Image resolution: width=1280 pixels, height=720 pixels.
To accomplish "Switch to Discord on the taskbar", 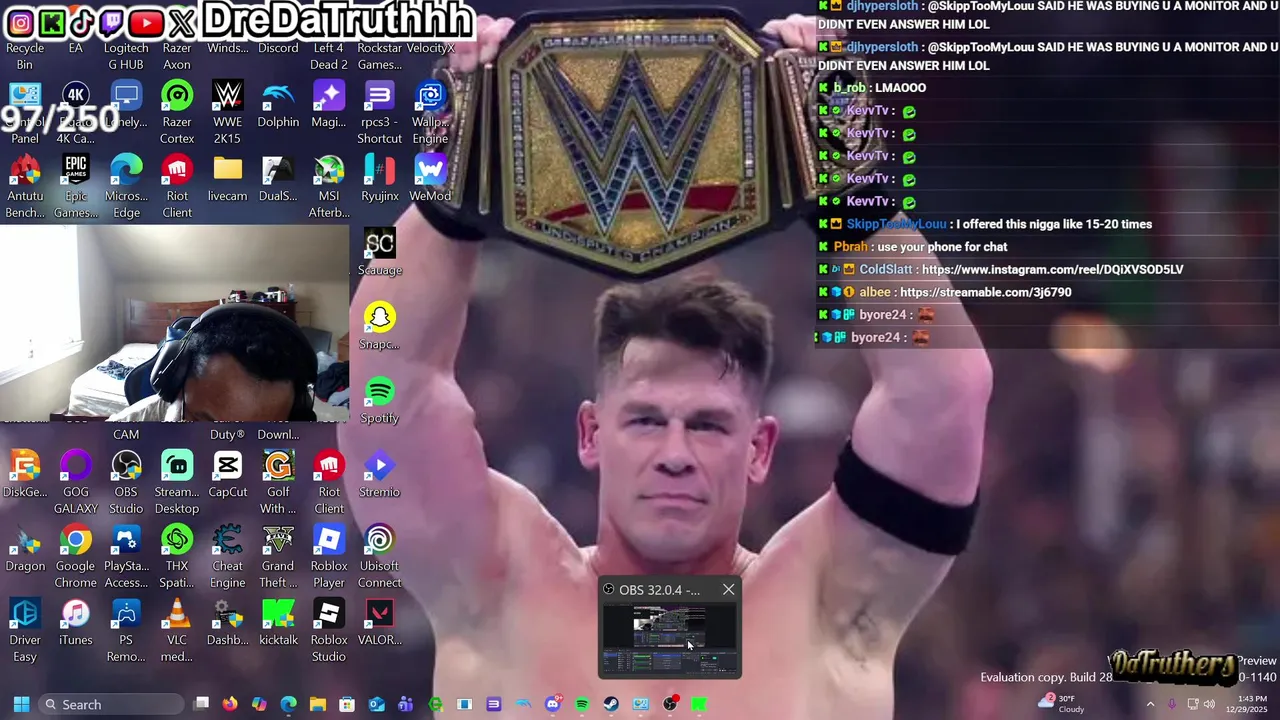I will [x=552, y=704].
